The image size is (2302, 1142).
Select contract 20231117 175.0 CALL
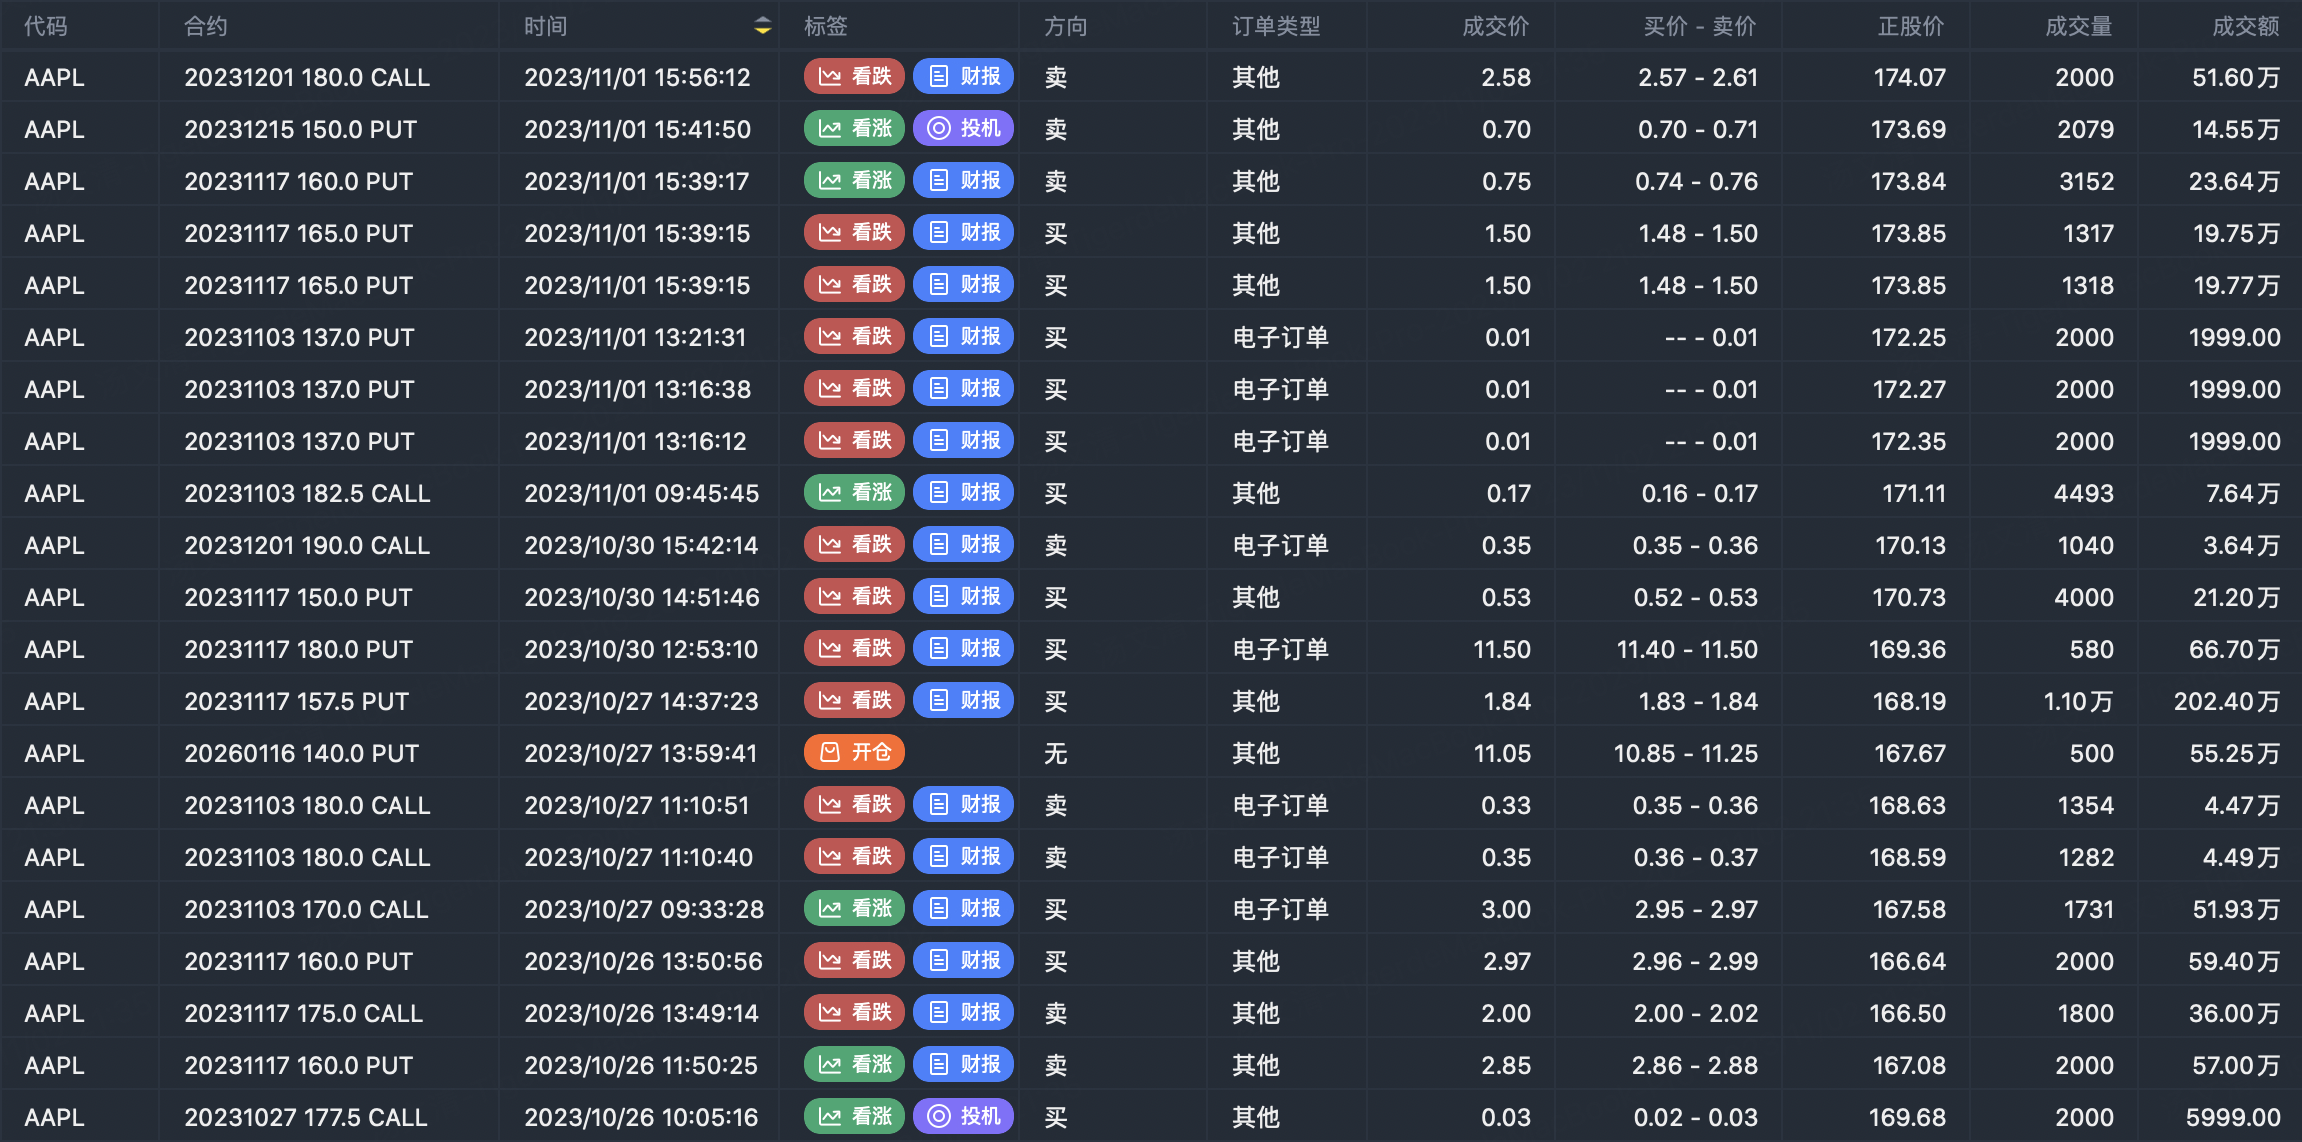[x=304, y=1013]
